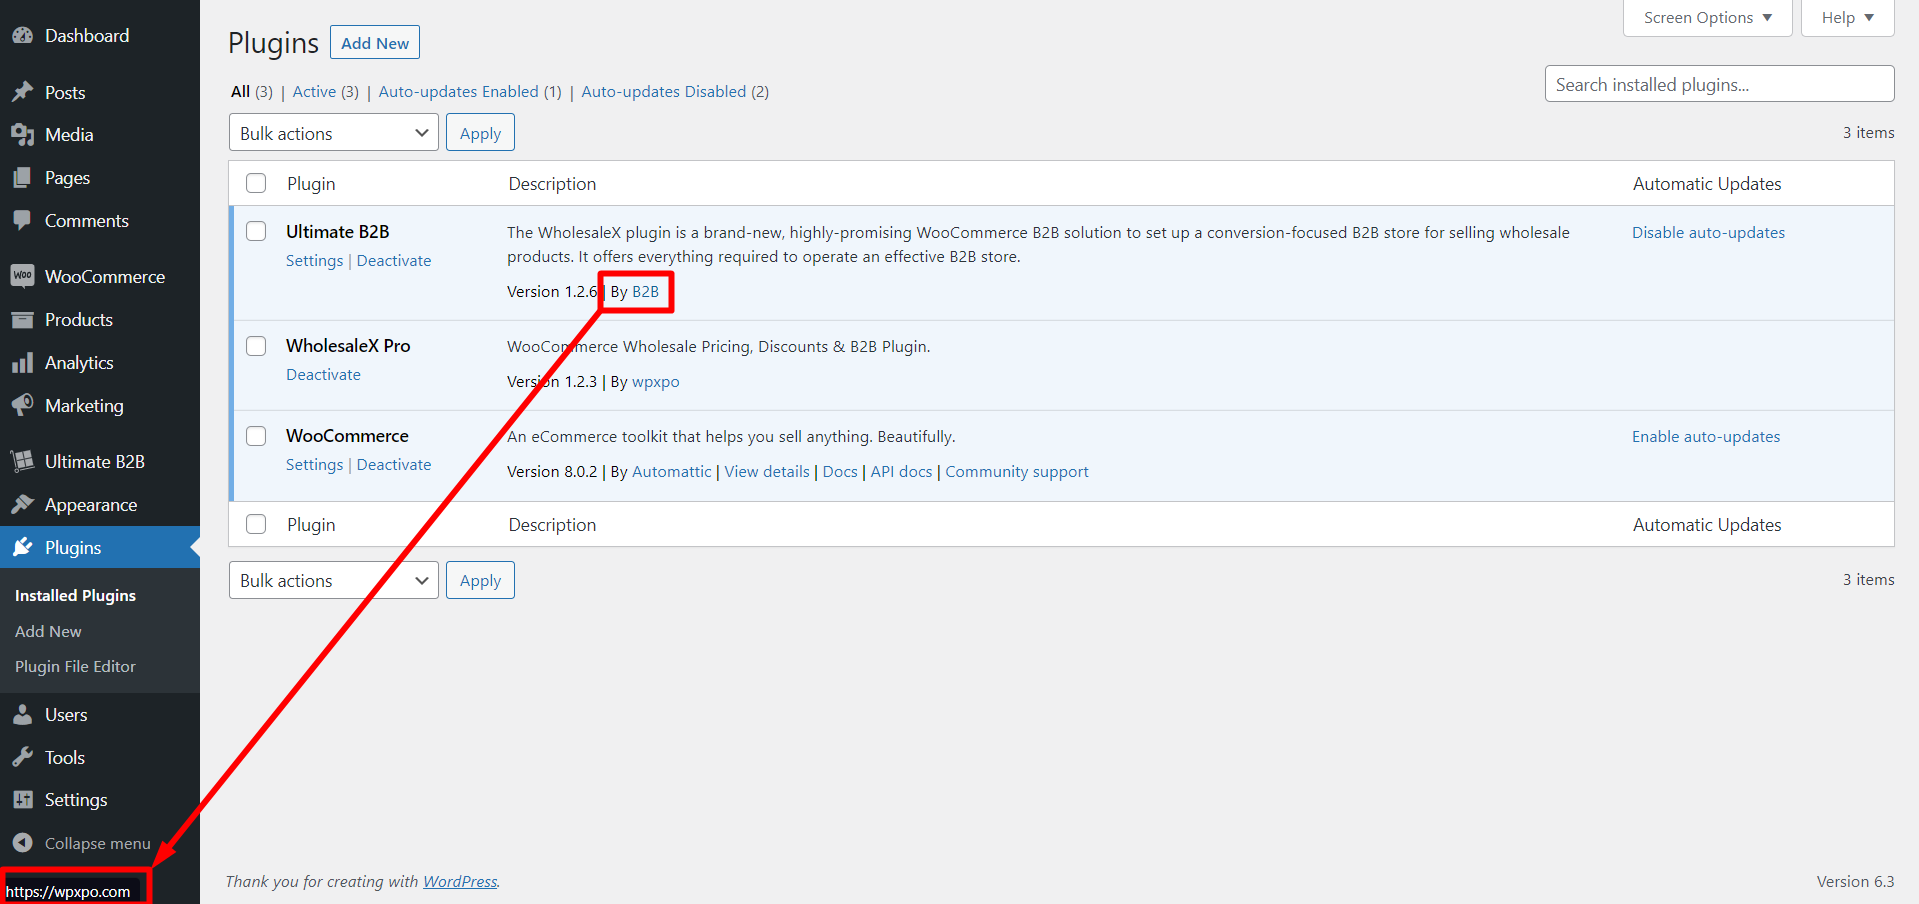The width and height of the screenshot is (1919, 904).
Task: Click the Automattic author link
Action: click(671, 471)
